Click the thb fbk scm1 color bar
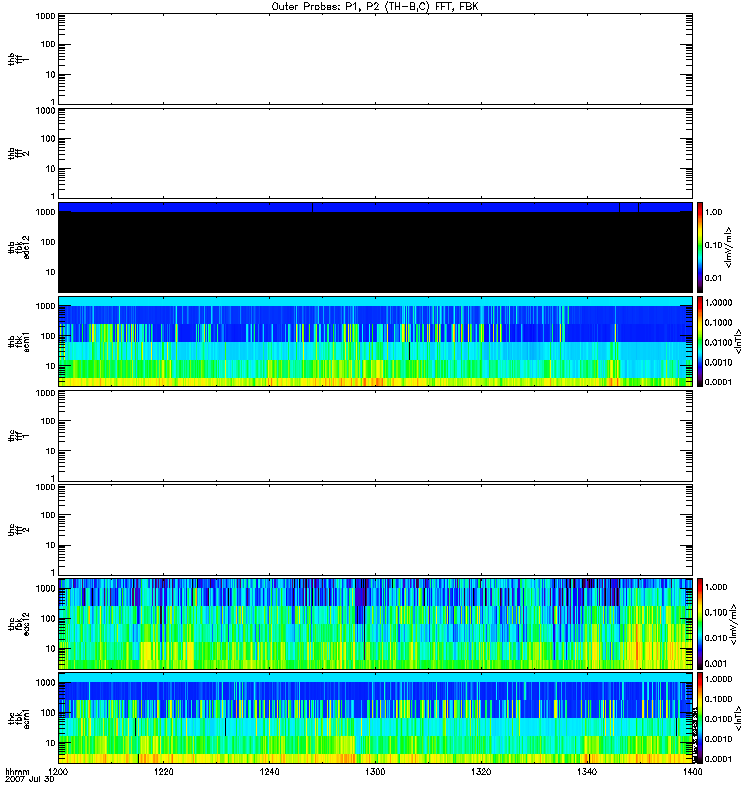 click(700, 341)
